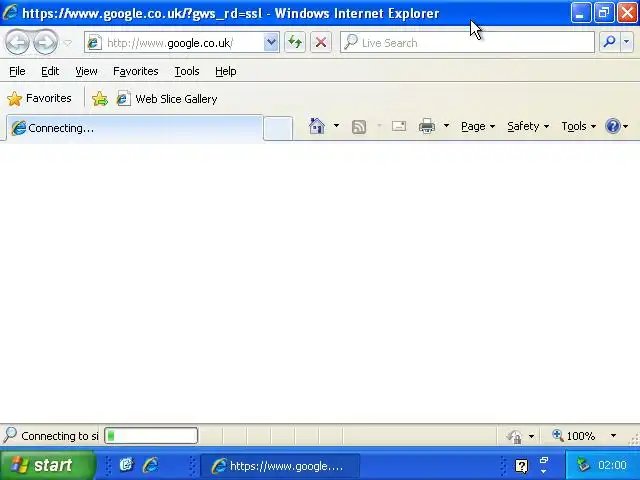Screen dimensions: 640x480
Task: Select the Connecting... tab
Action: [135, 128]
